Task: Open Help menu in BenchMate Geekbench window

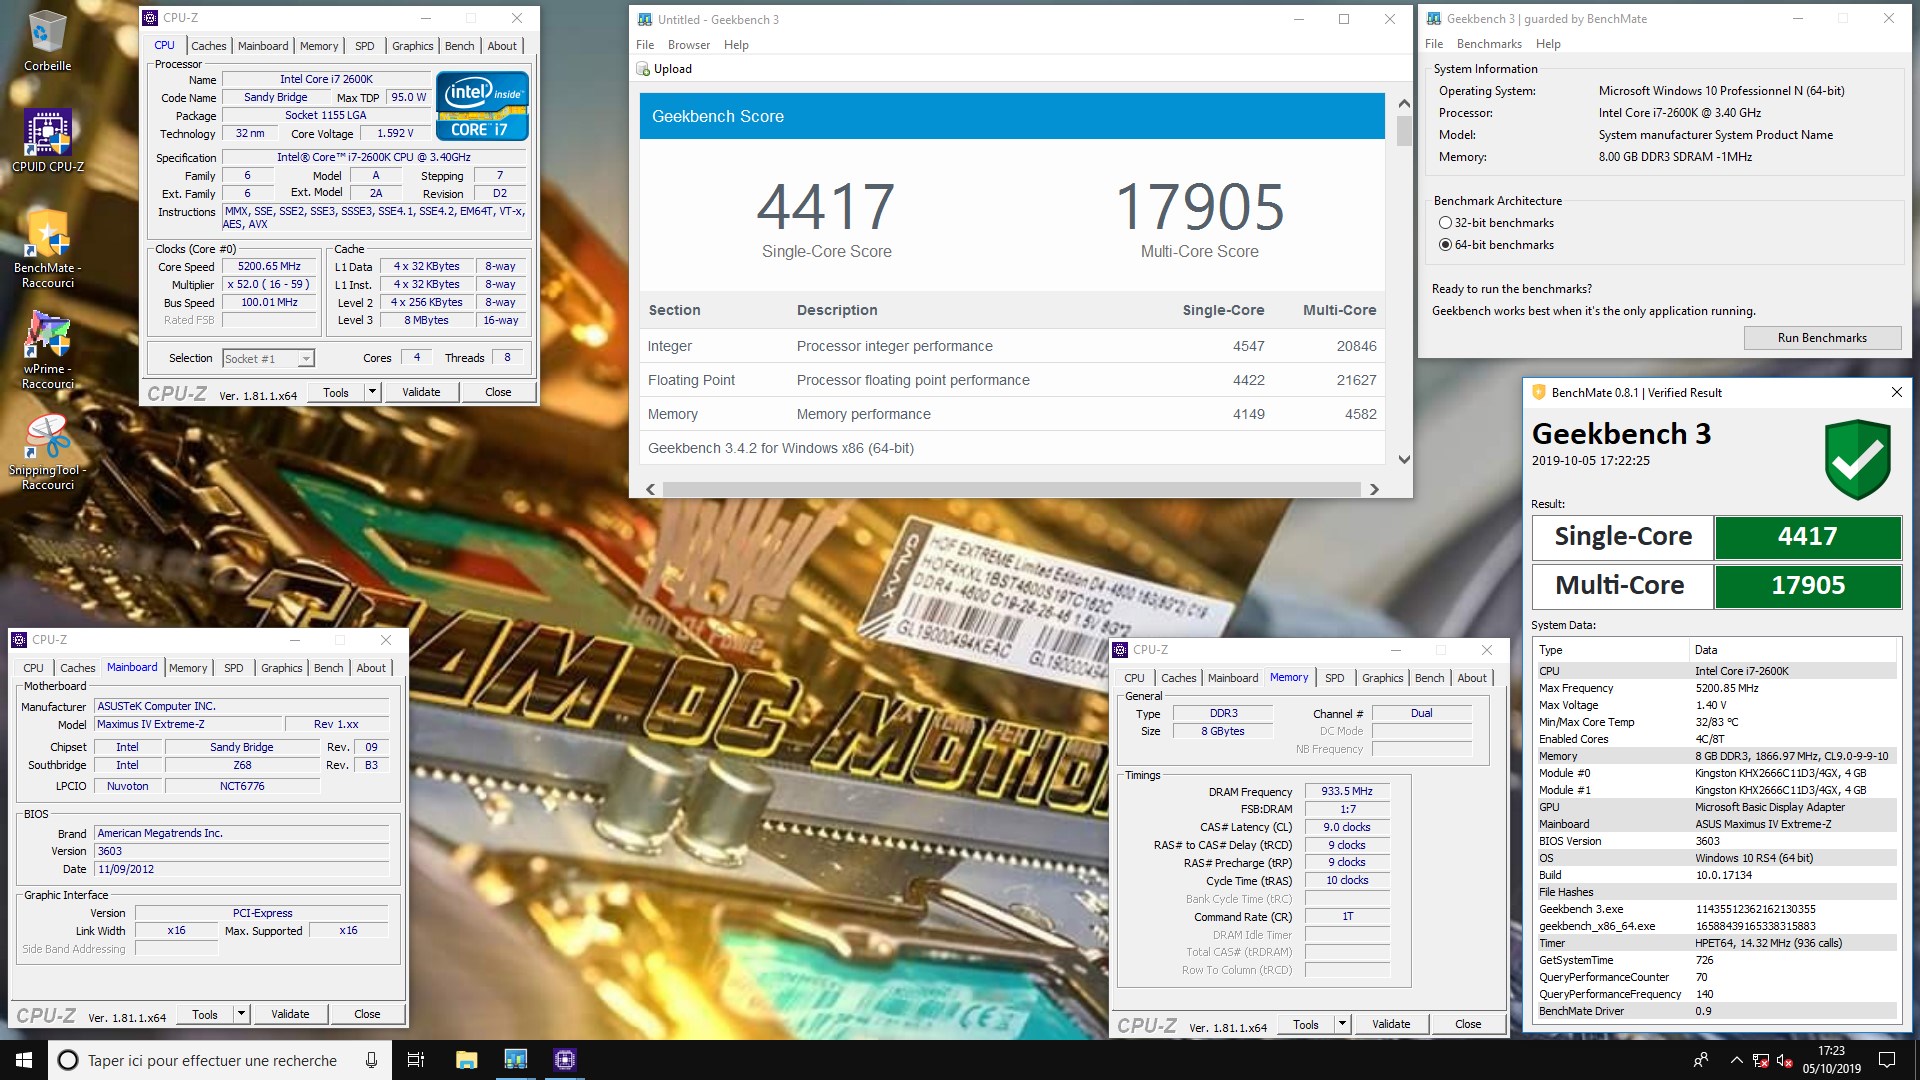Action: click(x=1548, y=44)
